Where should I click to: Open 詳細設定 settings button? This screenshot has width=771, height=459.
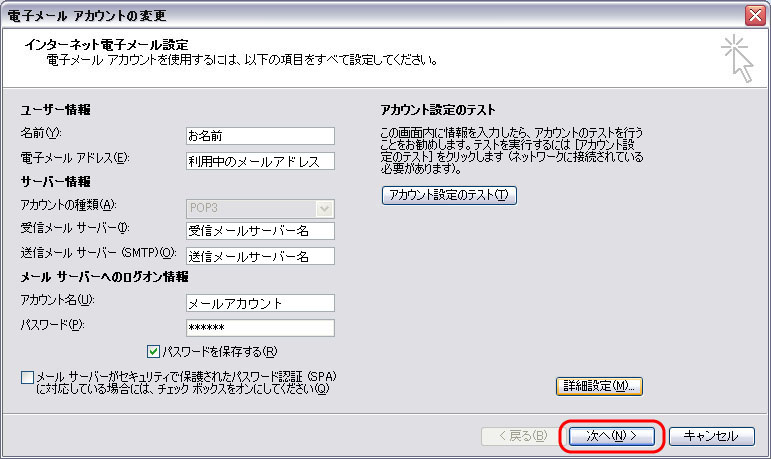599,386
